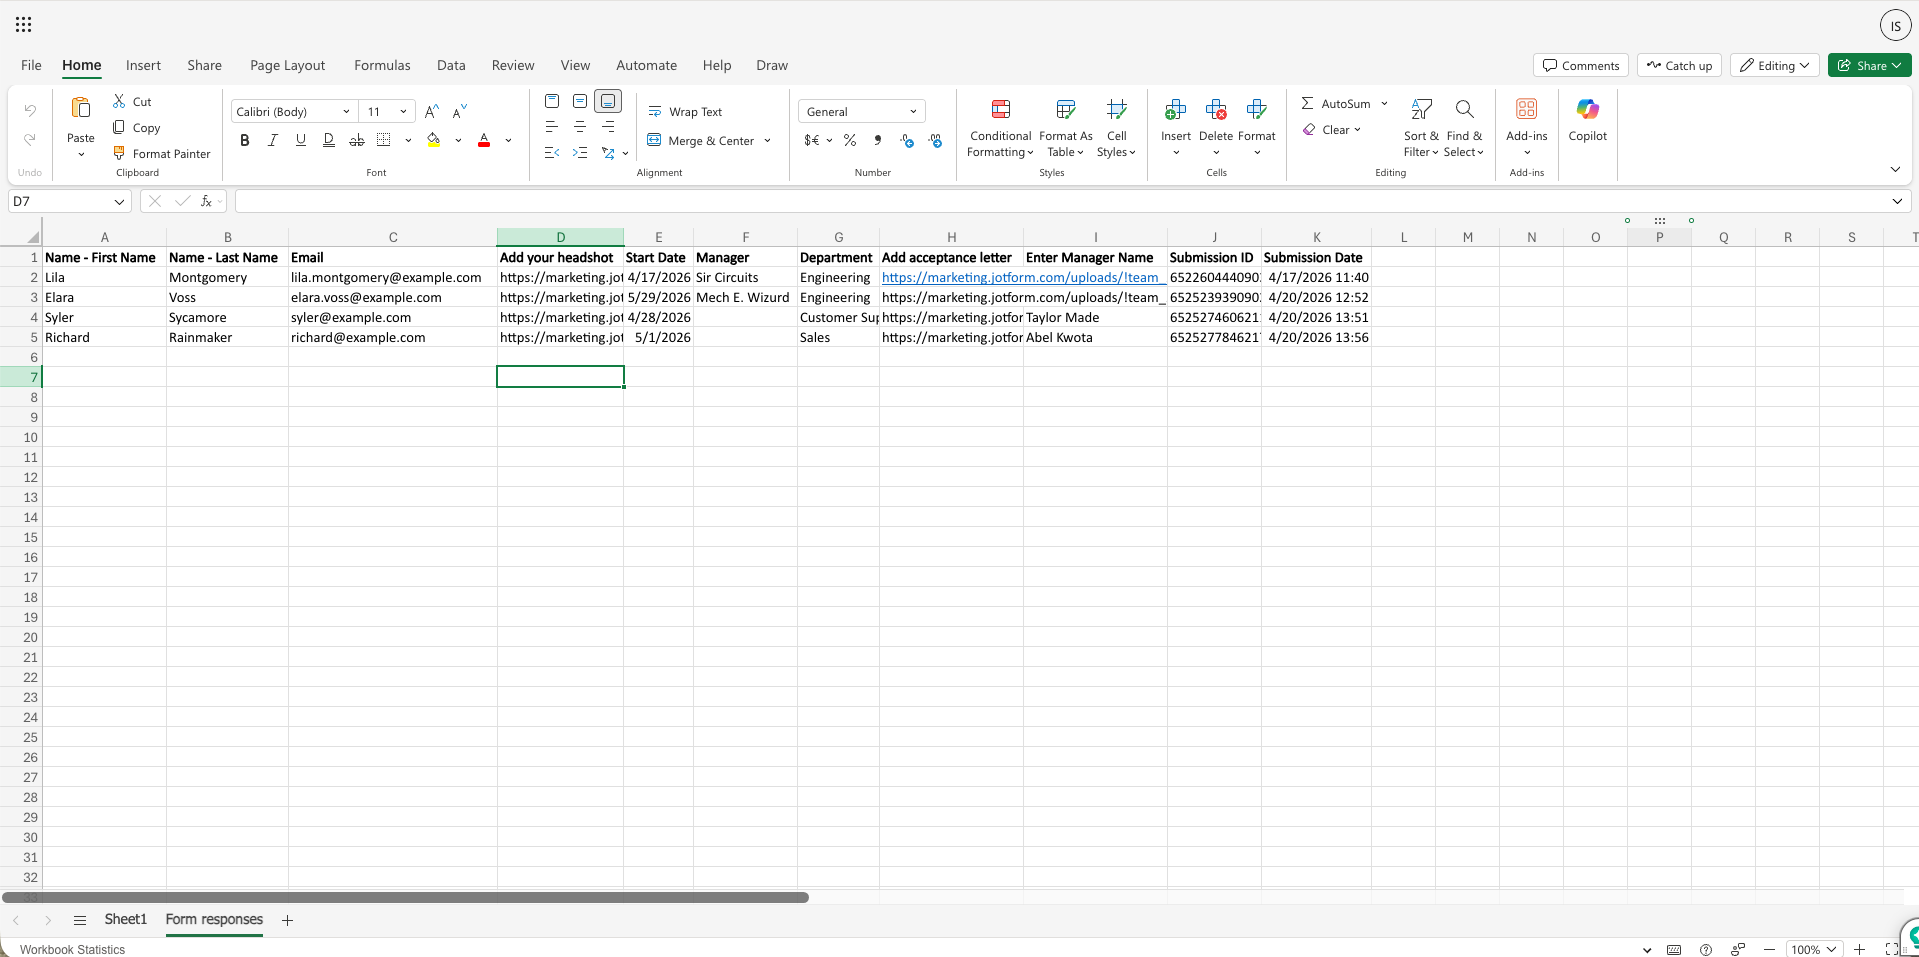Apply italic formatting
The image size is (1919, 957).
pos(272,140)
